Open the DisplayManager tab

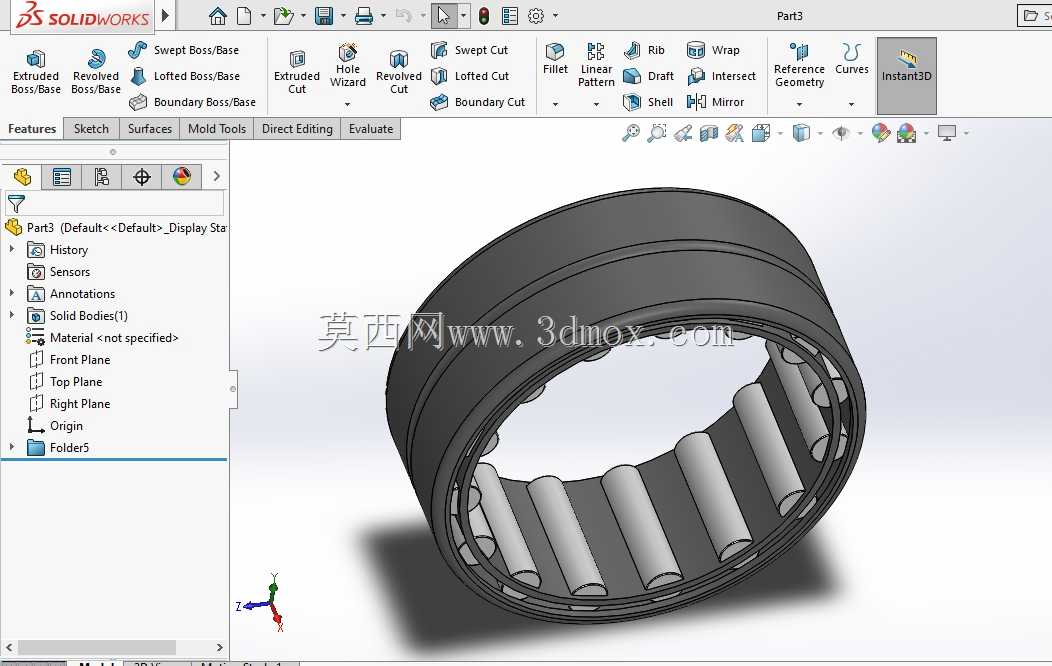point(182,177)
